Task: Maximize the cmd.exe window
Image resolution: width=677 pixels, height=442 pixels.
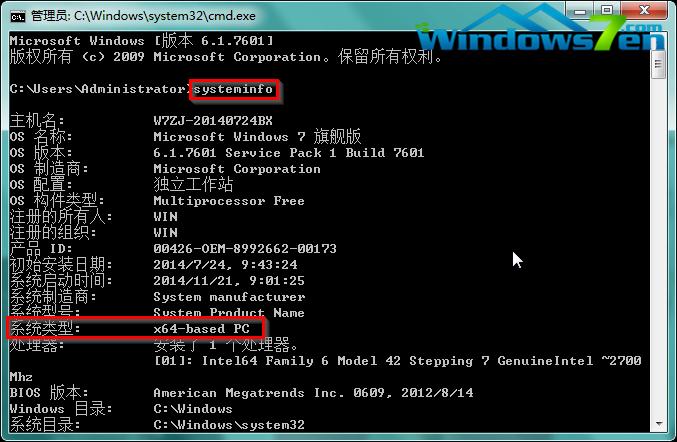Action: coord(607,10)
